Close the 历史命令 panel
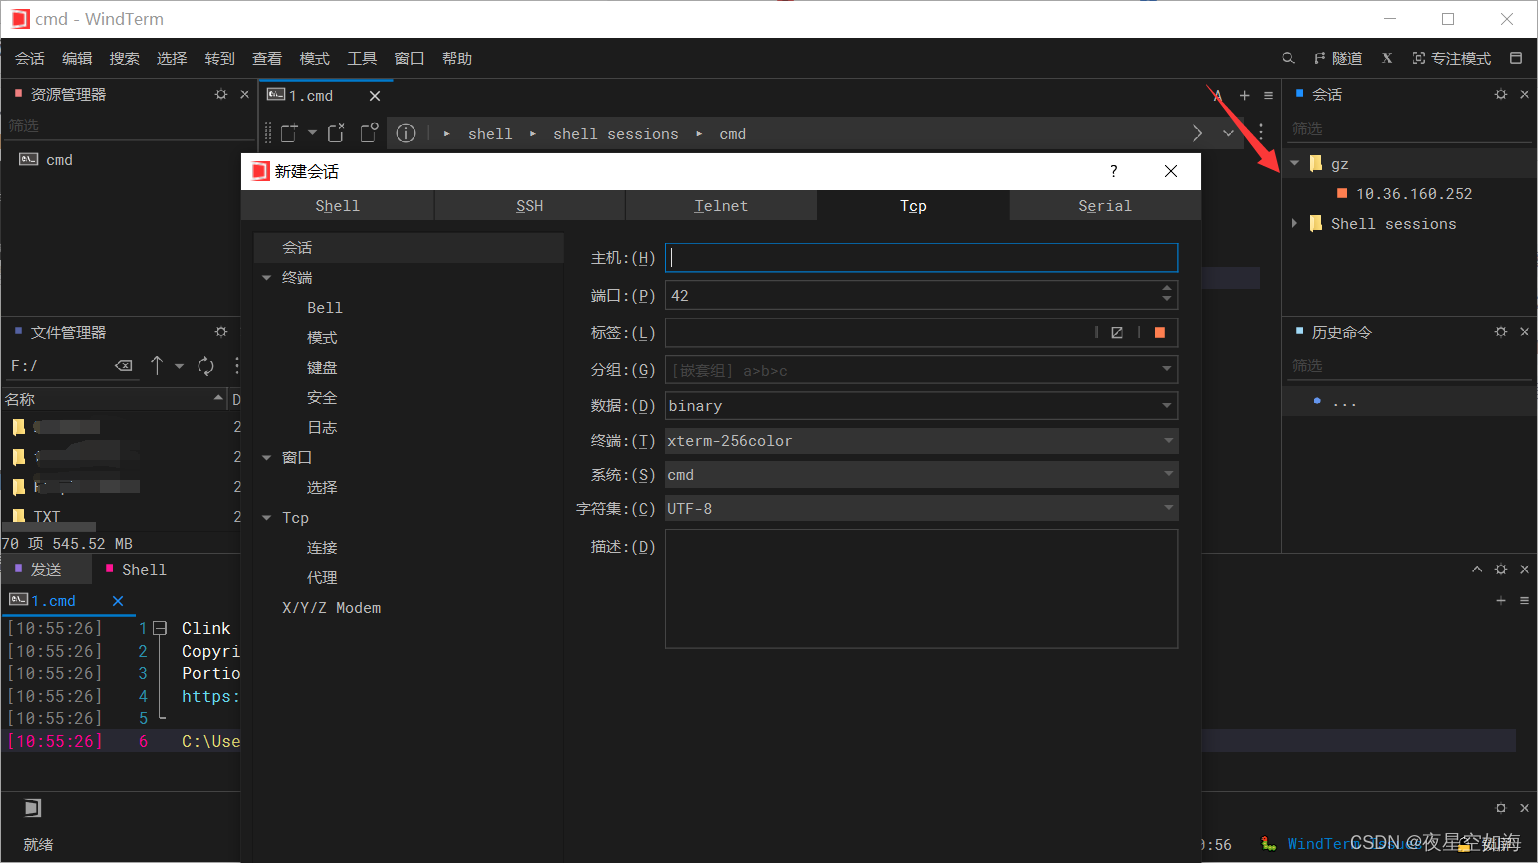Screen dimensions: 1538x863 pos(1524,332)
